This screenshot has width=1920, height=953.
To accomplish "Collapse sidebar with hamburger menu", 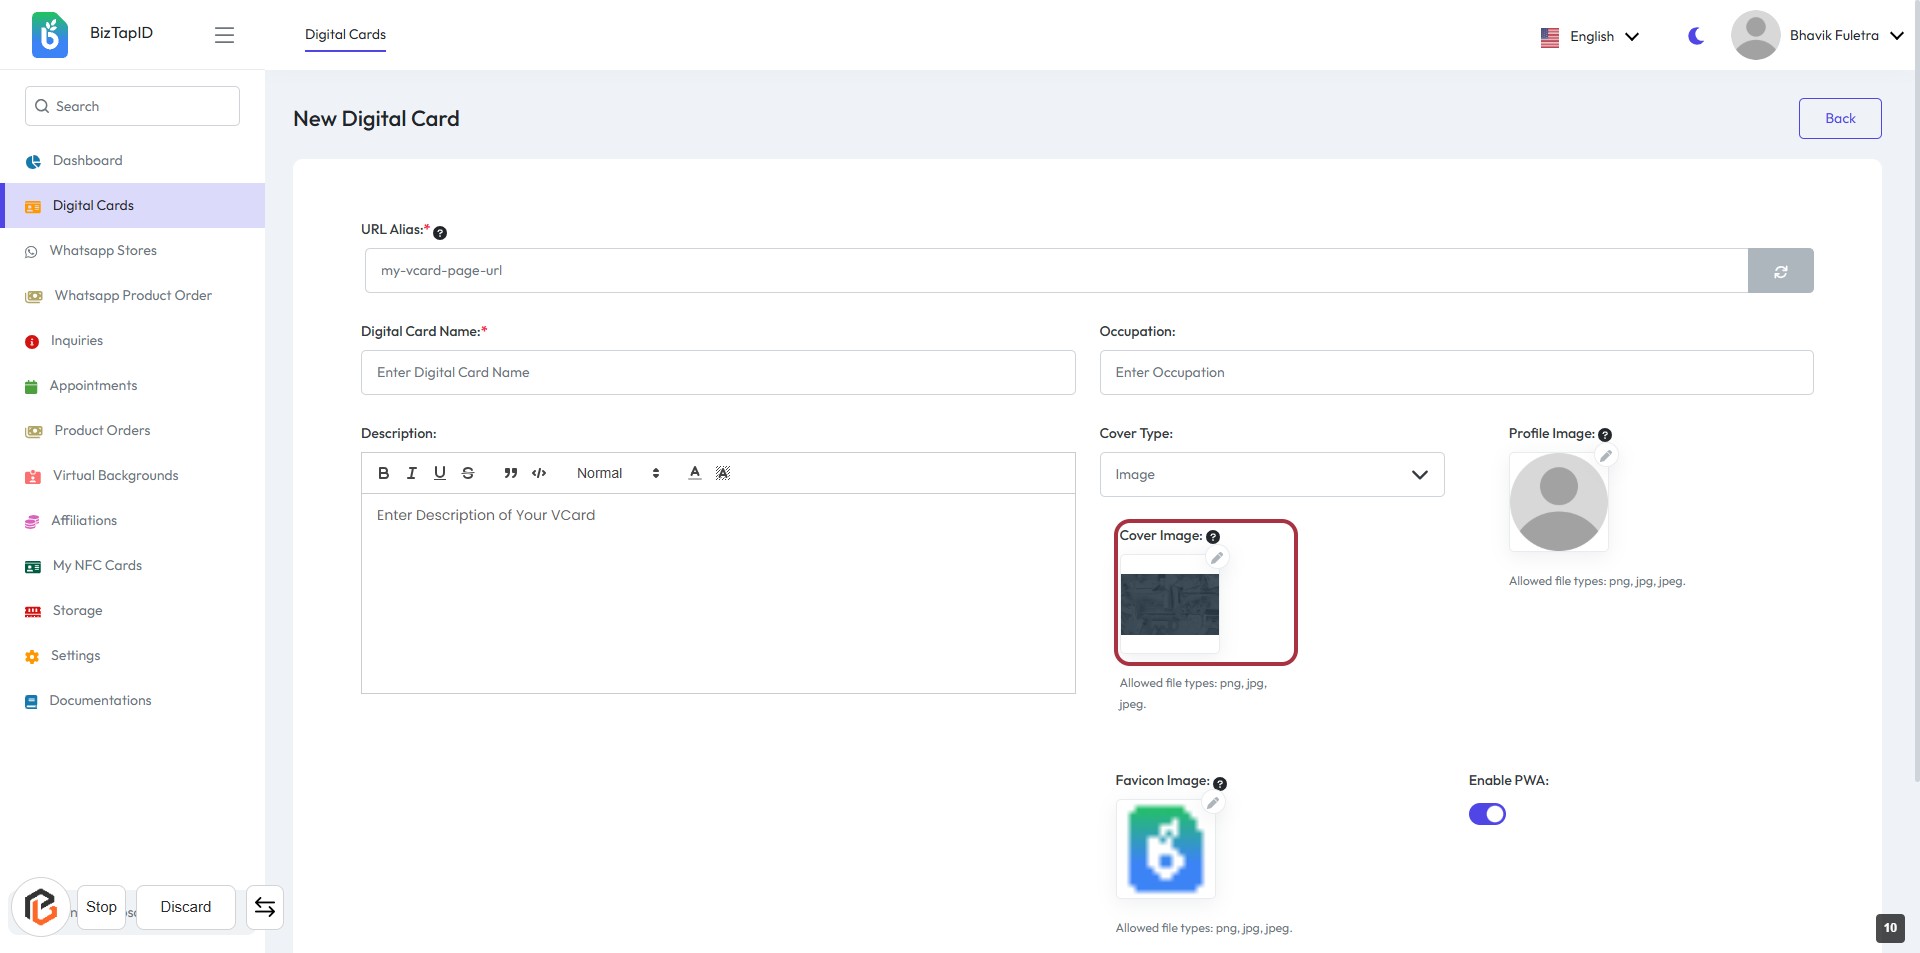I will point(224,35).
